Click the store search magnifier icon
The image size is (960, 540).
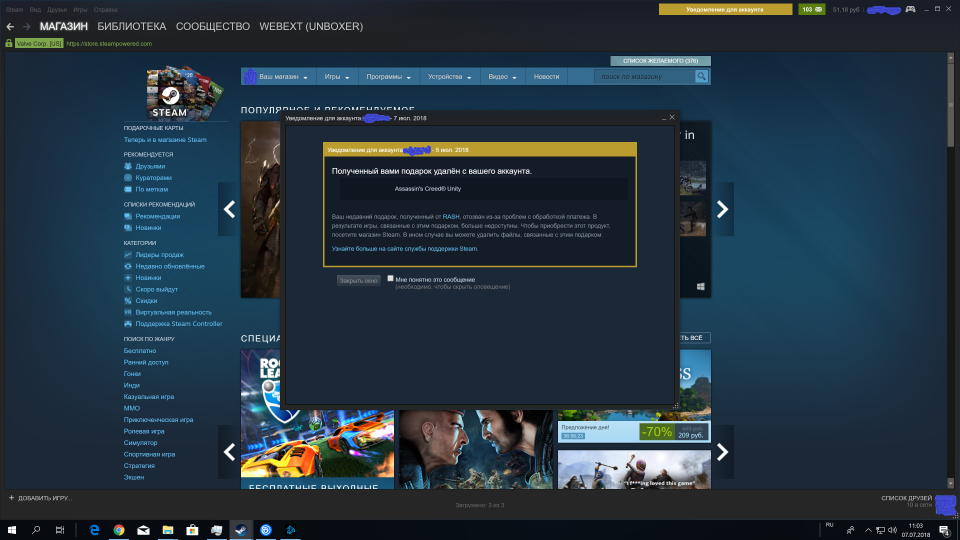[x=702, y=77]
